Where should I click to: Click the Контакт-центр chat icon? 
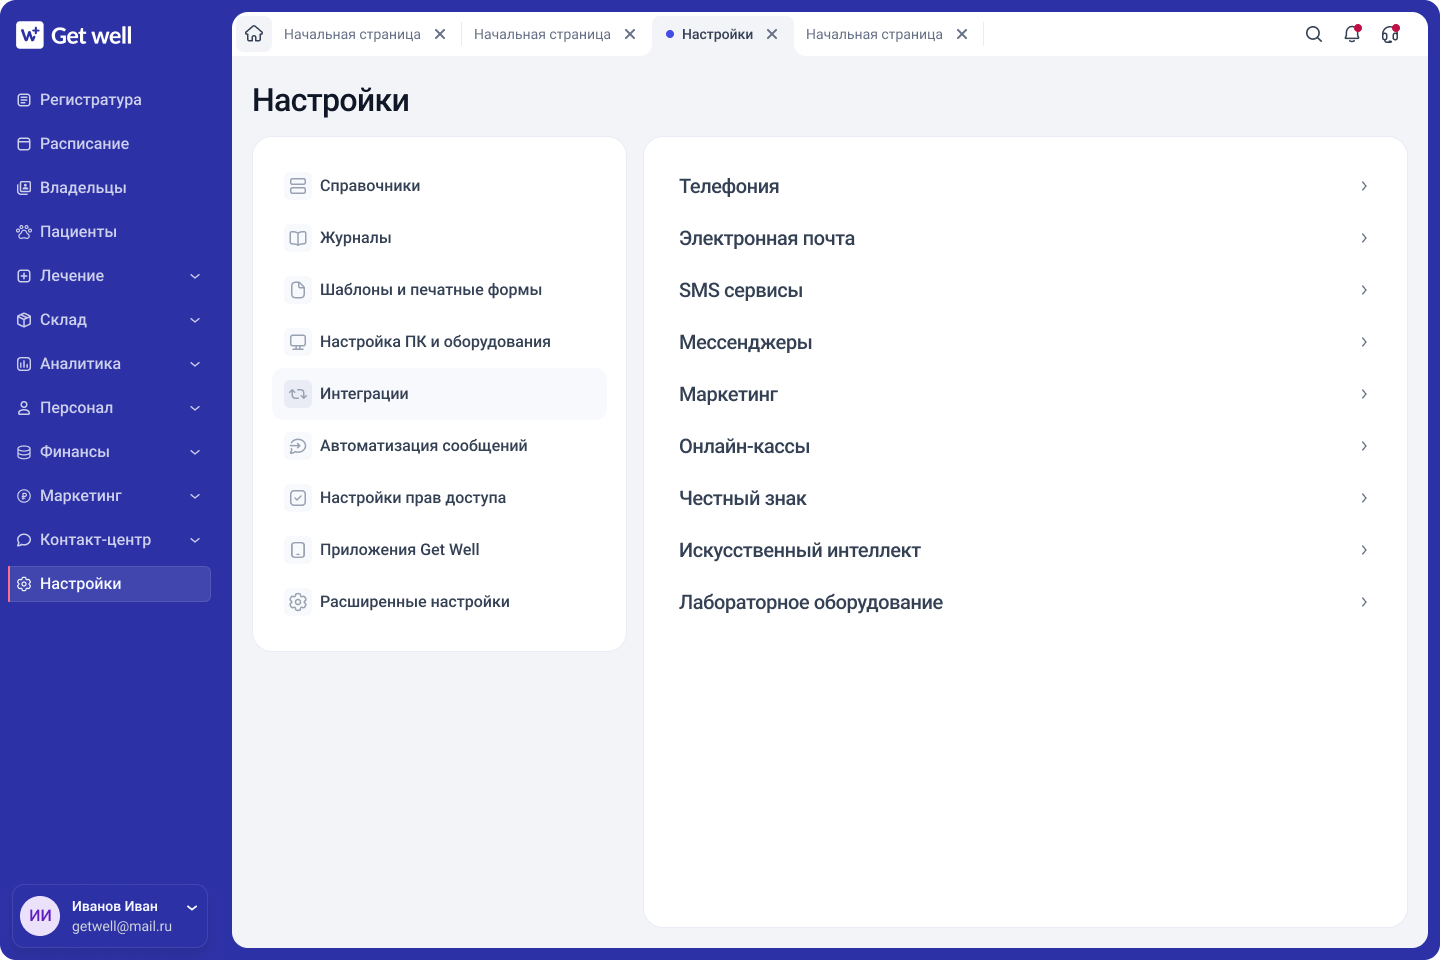[x=24, y=540]
